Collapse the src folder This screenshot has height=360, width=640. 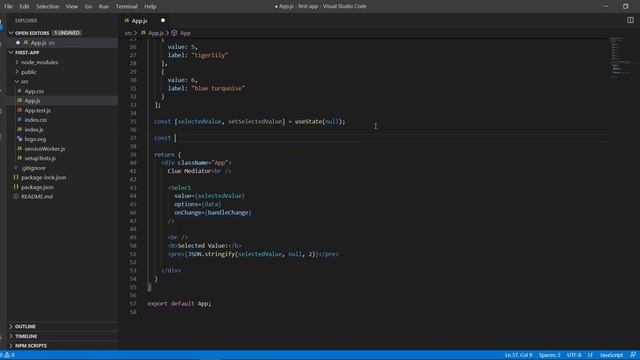[x=24, y=82]
